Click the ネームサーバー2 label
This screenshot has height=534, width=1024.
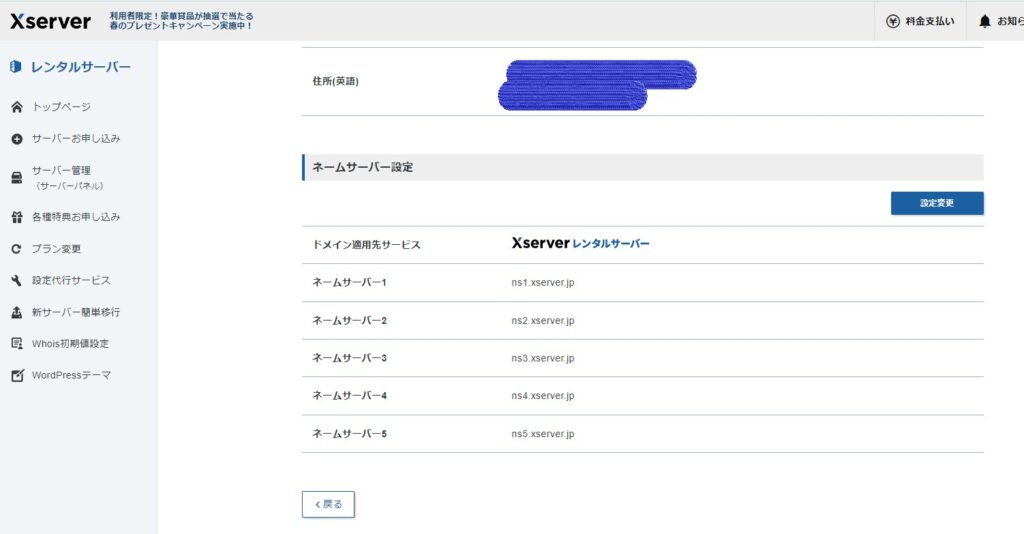click(349, 321)
